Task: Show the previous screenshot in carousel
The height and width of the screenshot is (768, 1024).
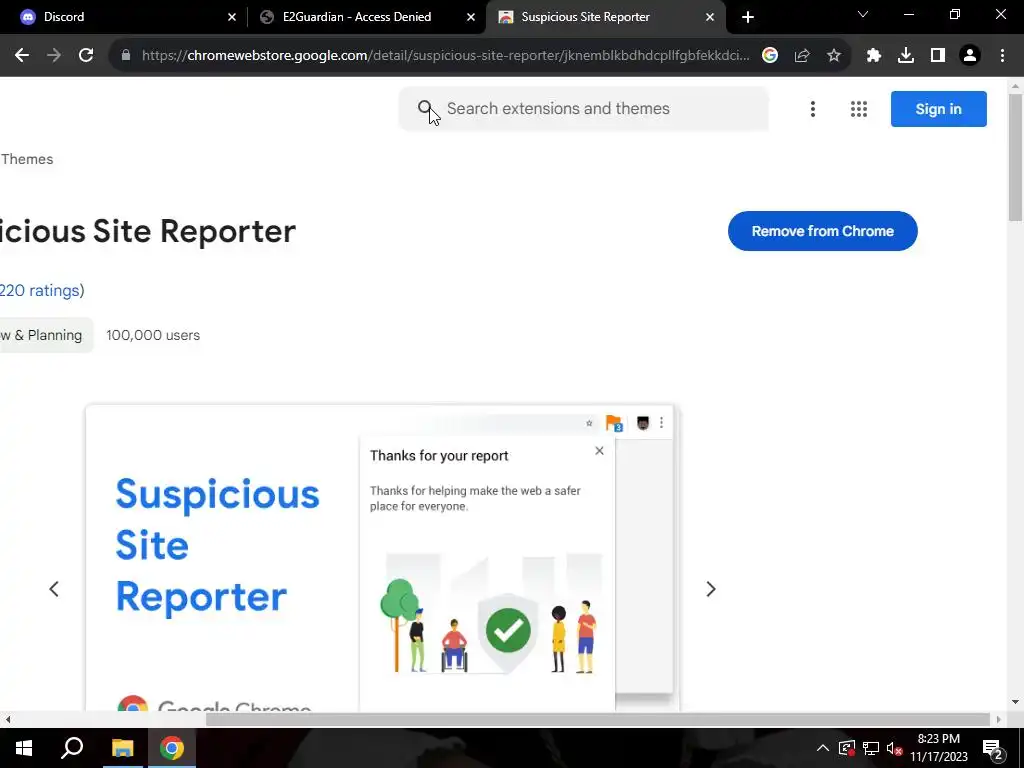Action: (x=54, y=589)
